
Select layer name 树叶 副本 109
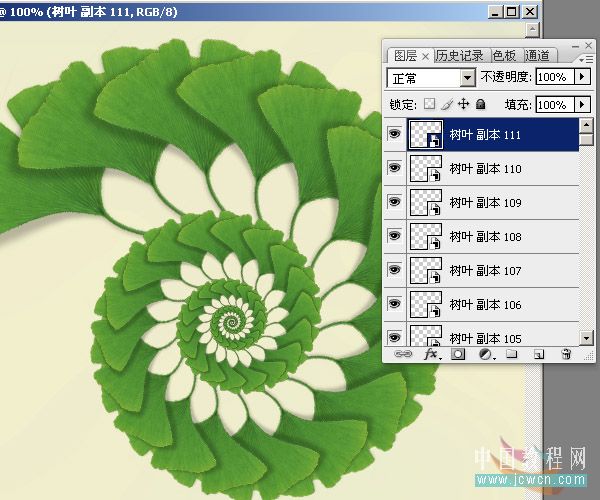(485, 202)
